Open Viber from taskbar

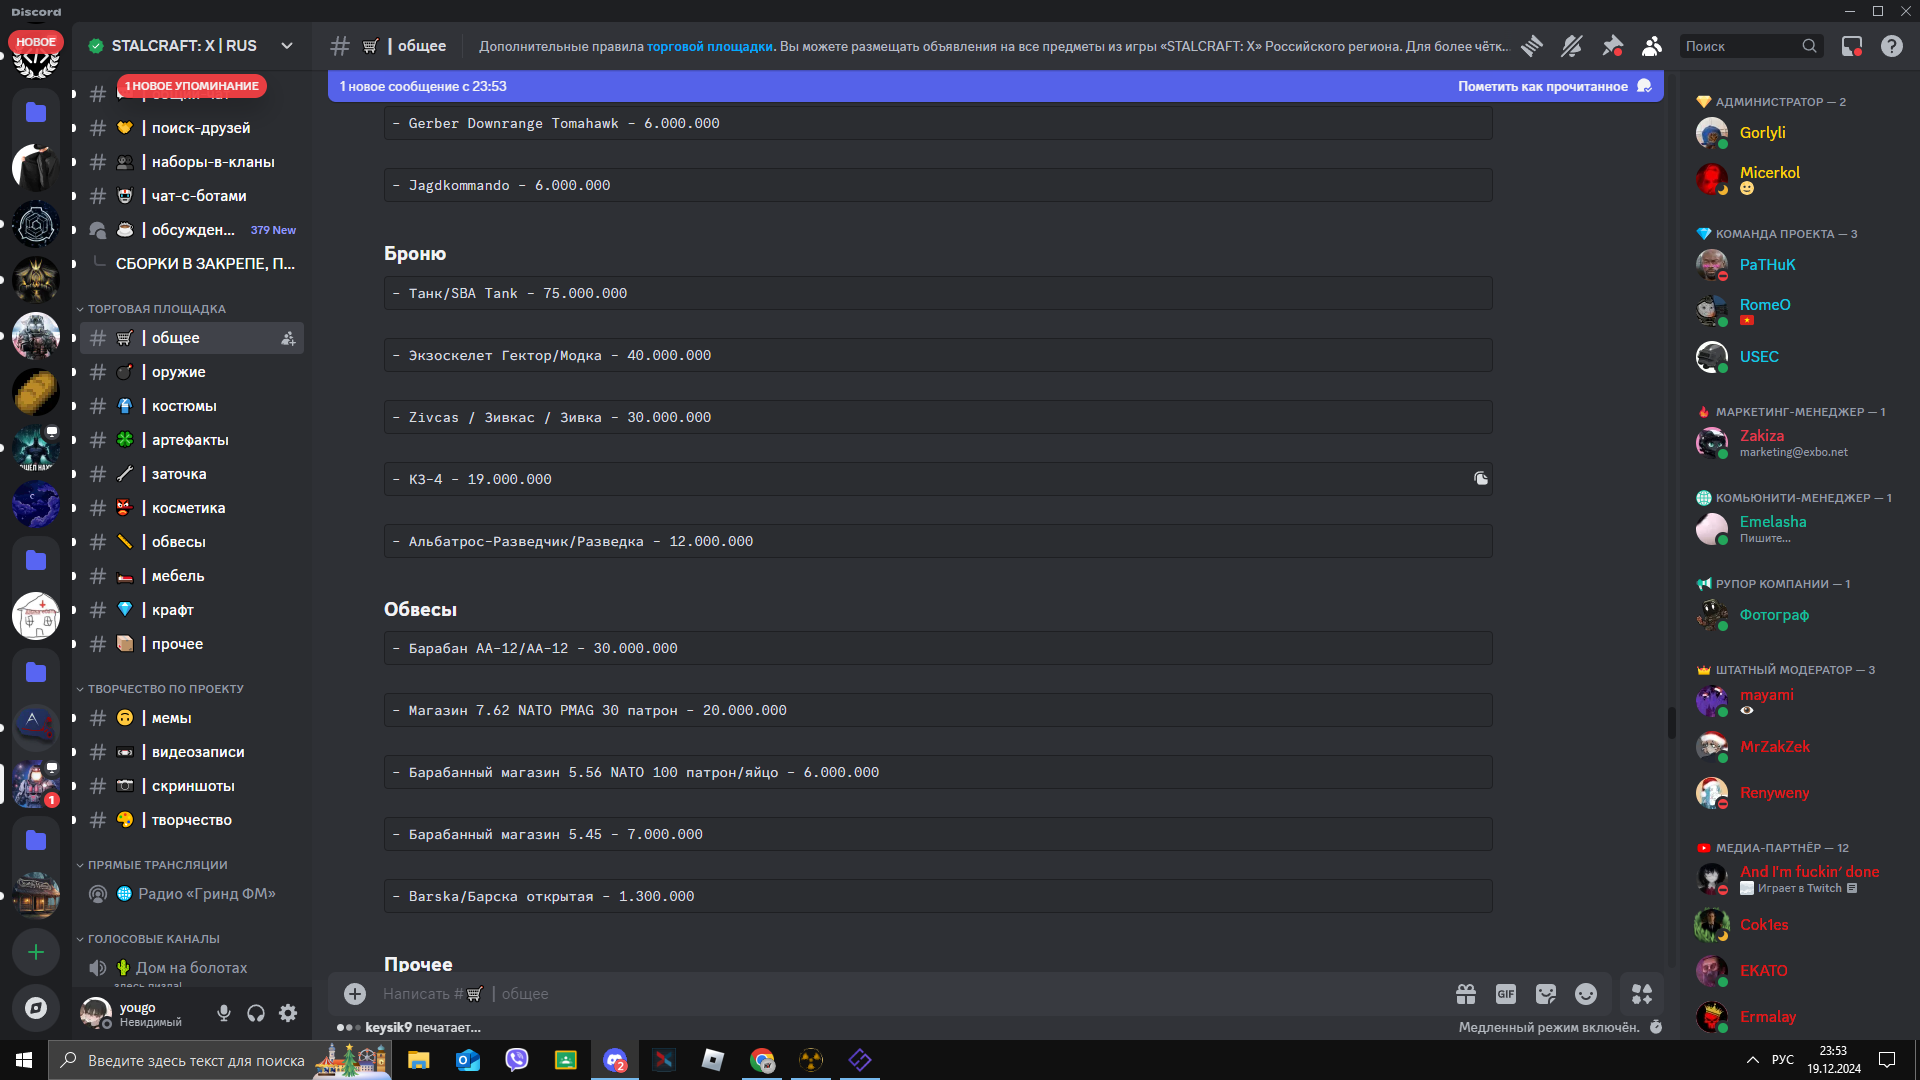click(517, 1060)
